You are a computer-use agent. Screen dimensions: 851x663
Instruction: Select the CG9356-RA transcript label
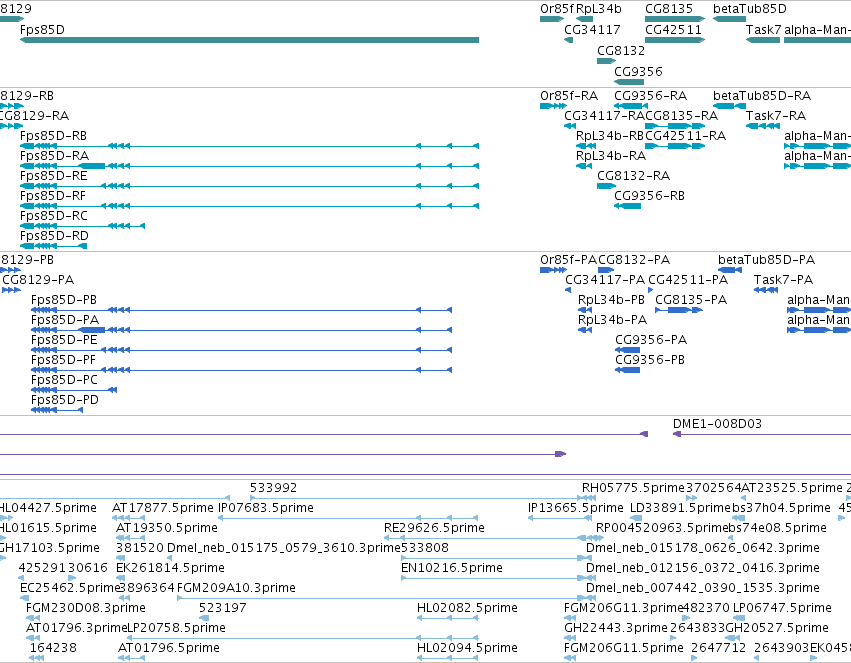[x=650, y=95]
